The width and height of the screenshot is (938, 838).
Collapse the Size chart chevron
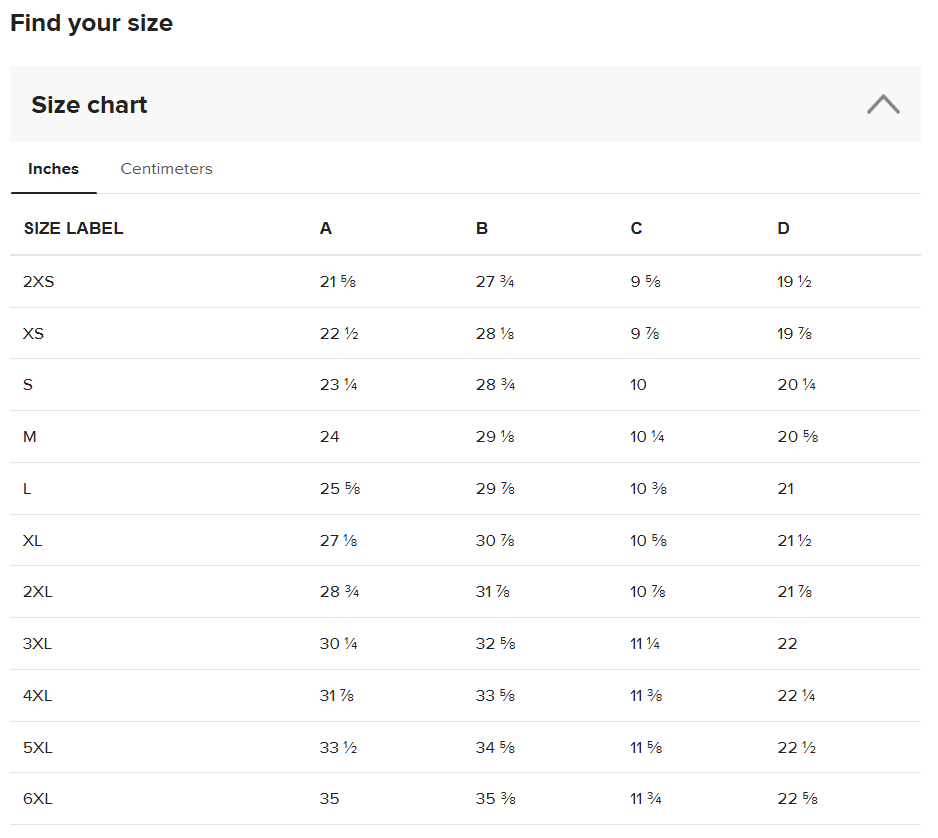pos(882,104)
